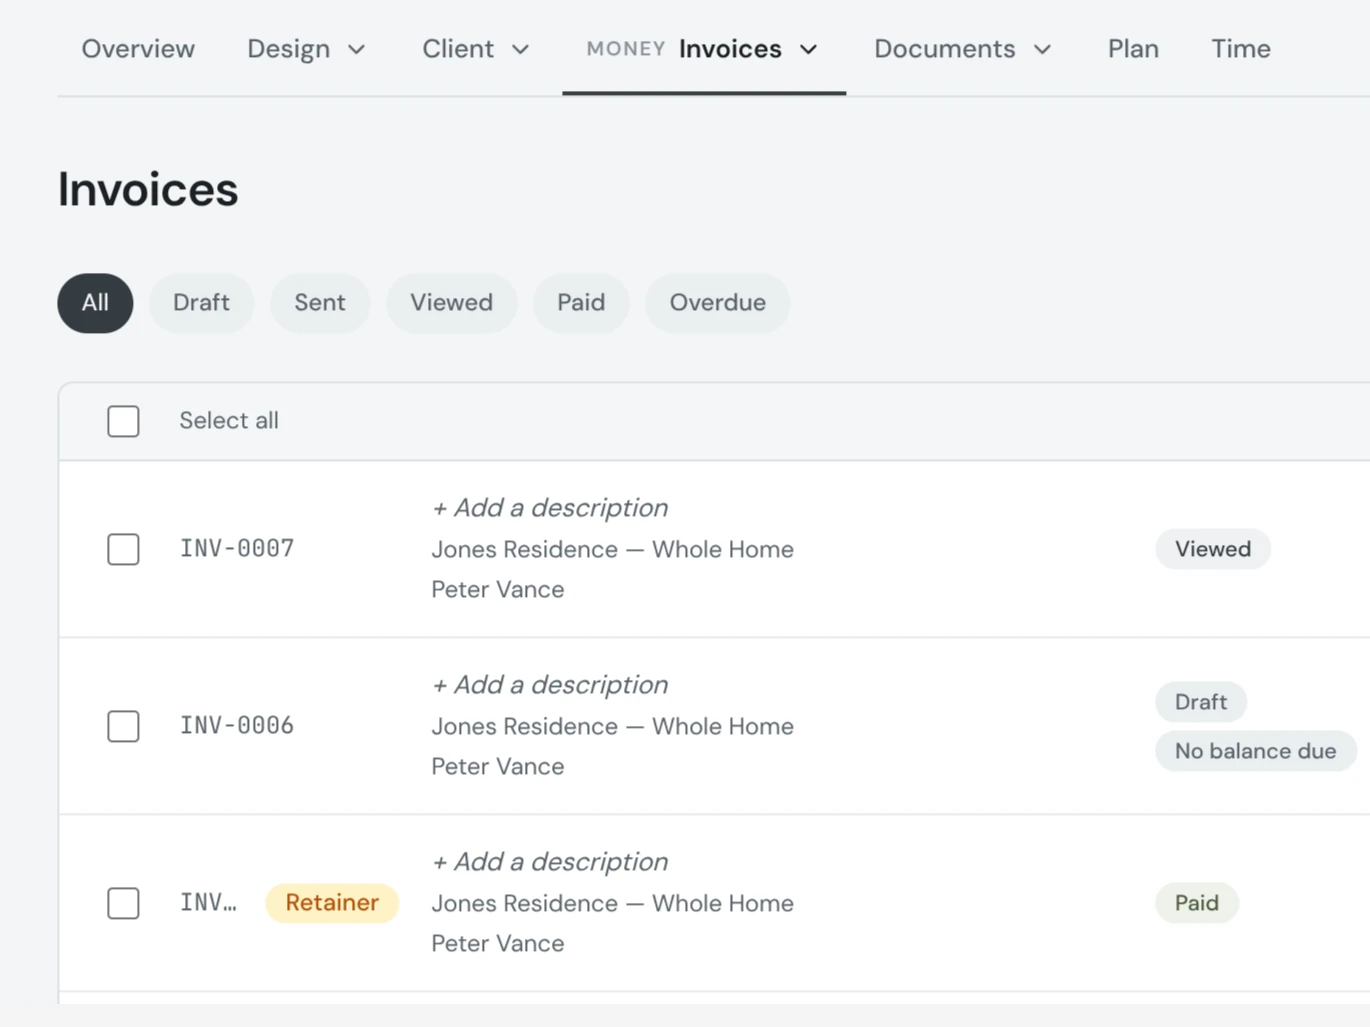1370x1027 pixels.
Task: Click Peter Vance on the Retainer invoice row
Action: [498, 944]
